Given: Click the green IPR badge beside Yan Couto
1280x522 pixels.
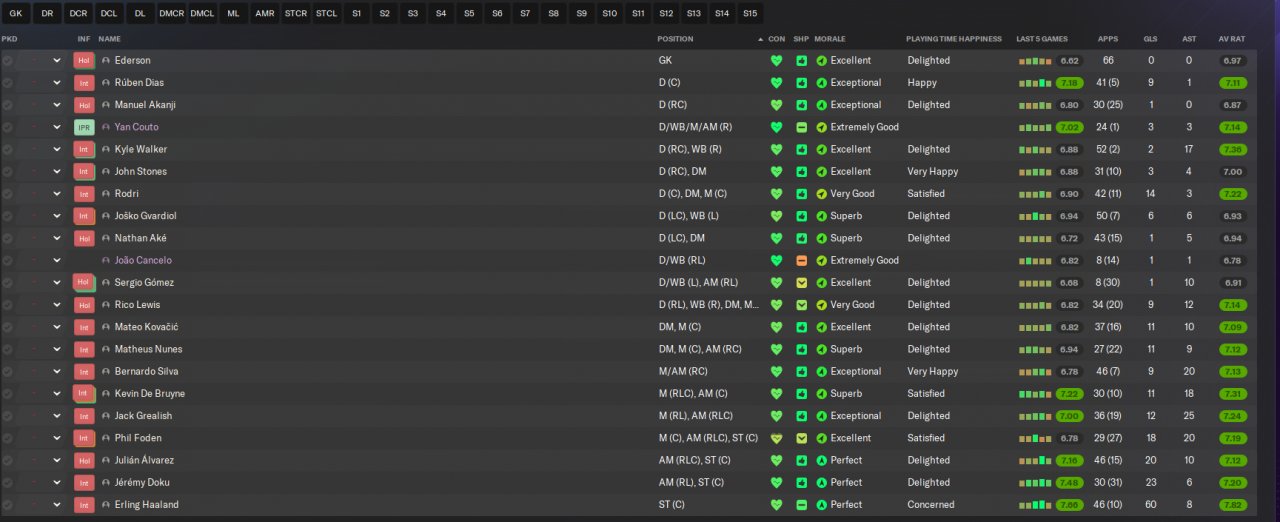Looking at the screenshot, I should pos(84,127).
